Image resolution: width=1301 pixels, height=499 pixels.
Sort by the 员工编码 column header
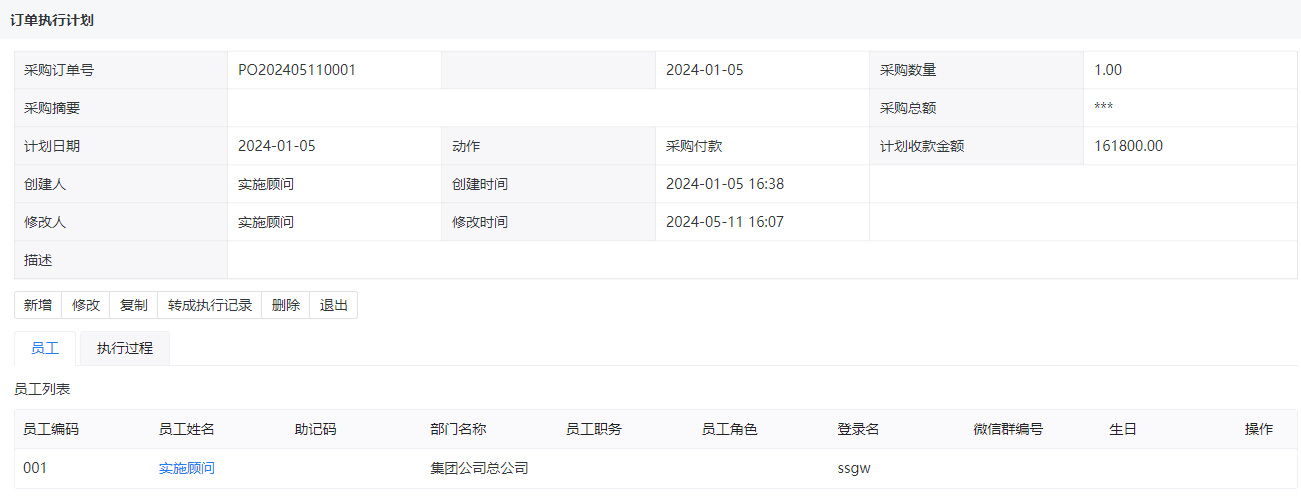click(x=51, y=429)
